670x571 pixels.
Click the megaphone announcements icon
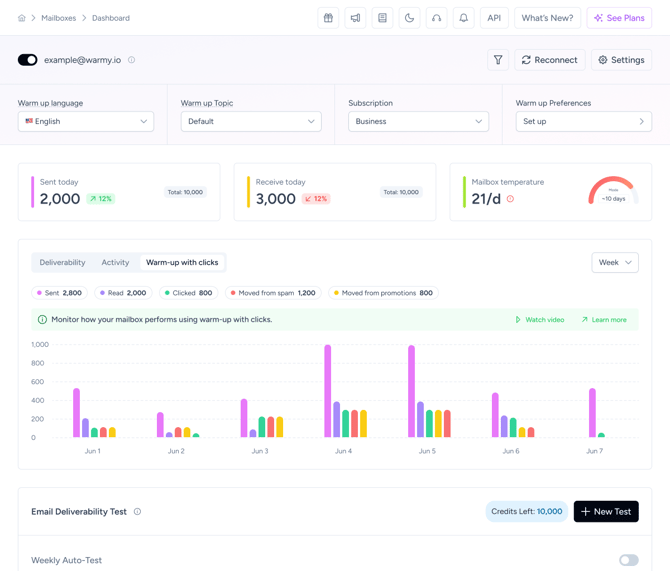(x=355, y=18)
